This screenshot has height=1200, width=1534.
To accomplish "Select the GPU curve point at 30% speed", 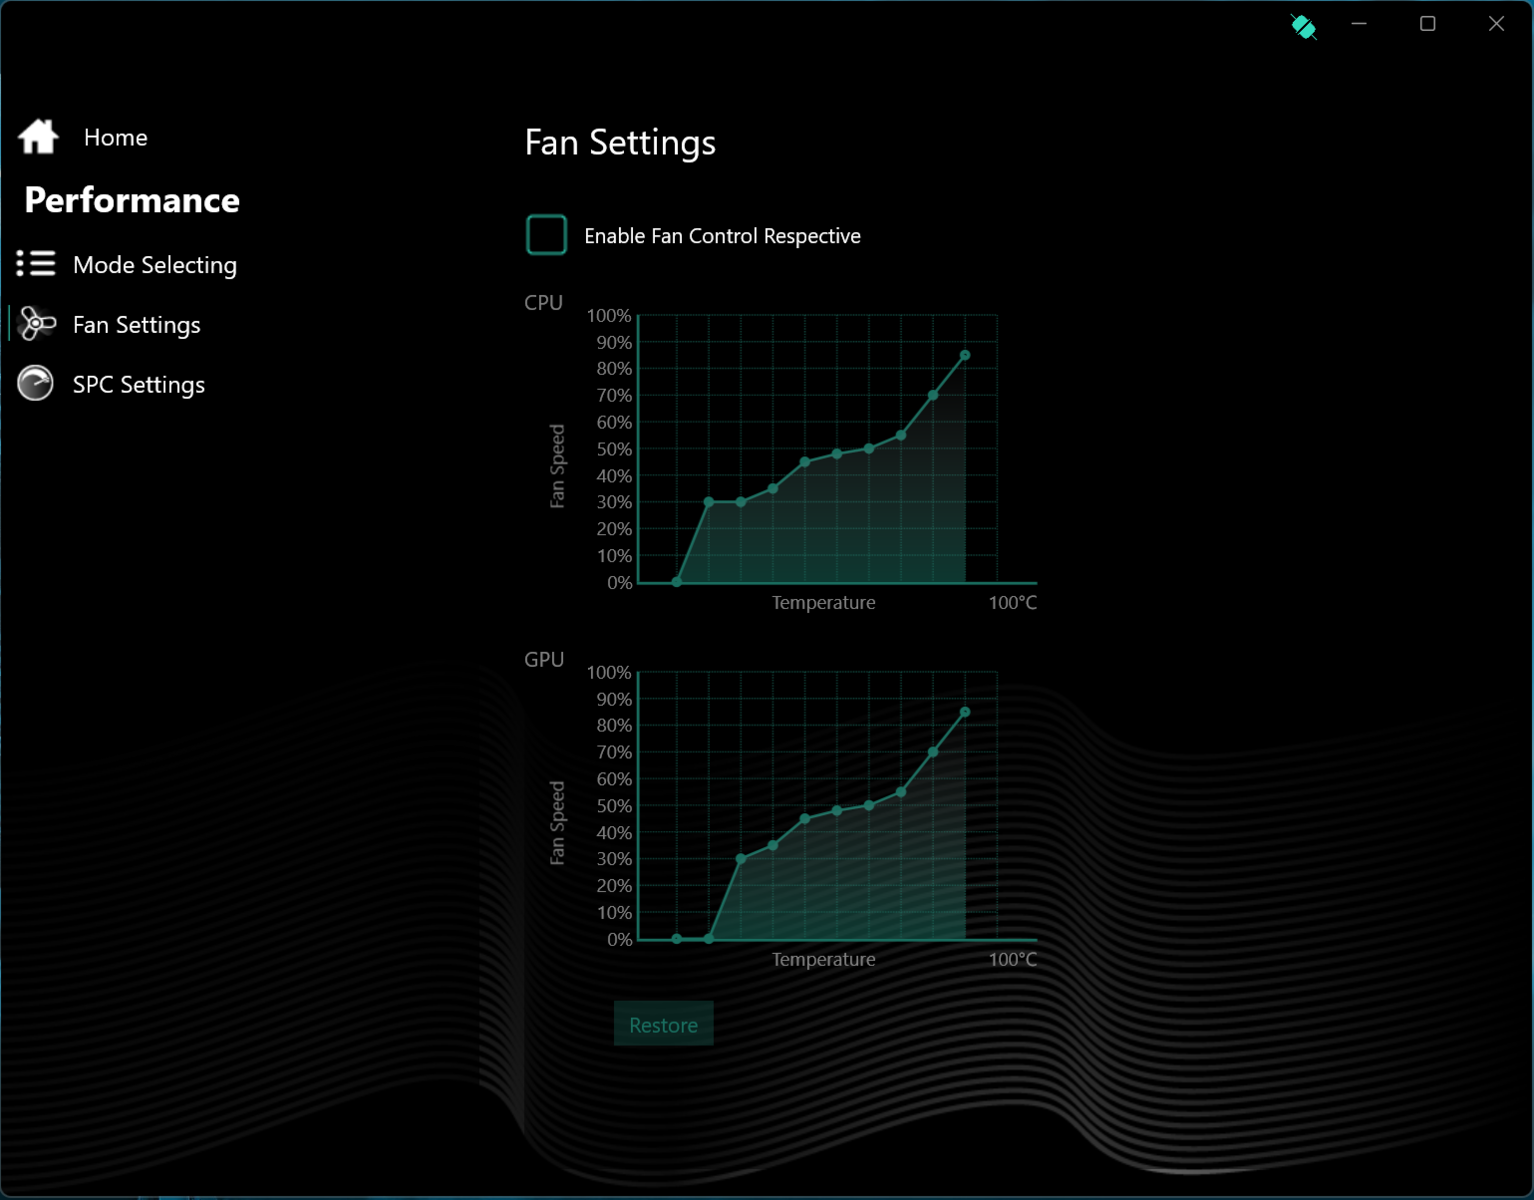I will click(x=741, y=859).
